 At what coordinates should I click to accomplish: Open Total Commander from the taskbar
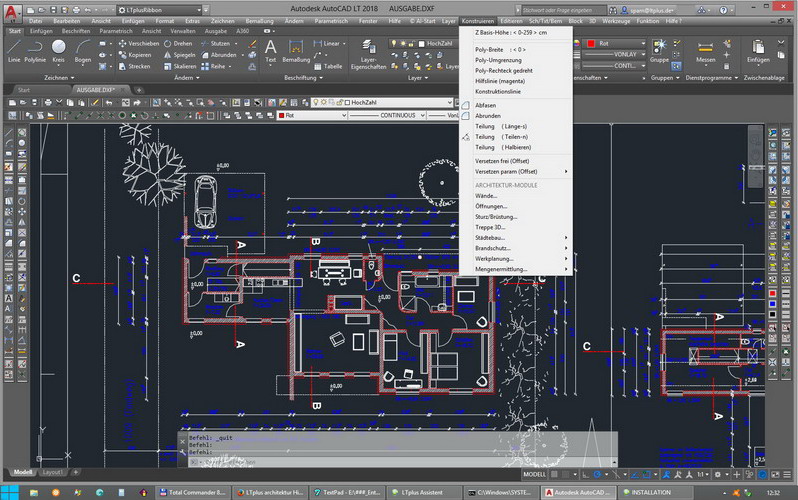coord(192,492)
